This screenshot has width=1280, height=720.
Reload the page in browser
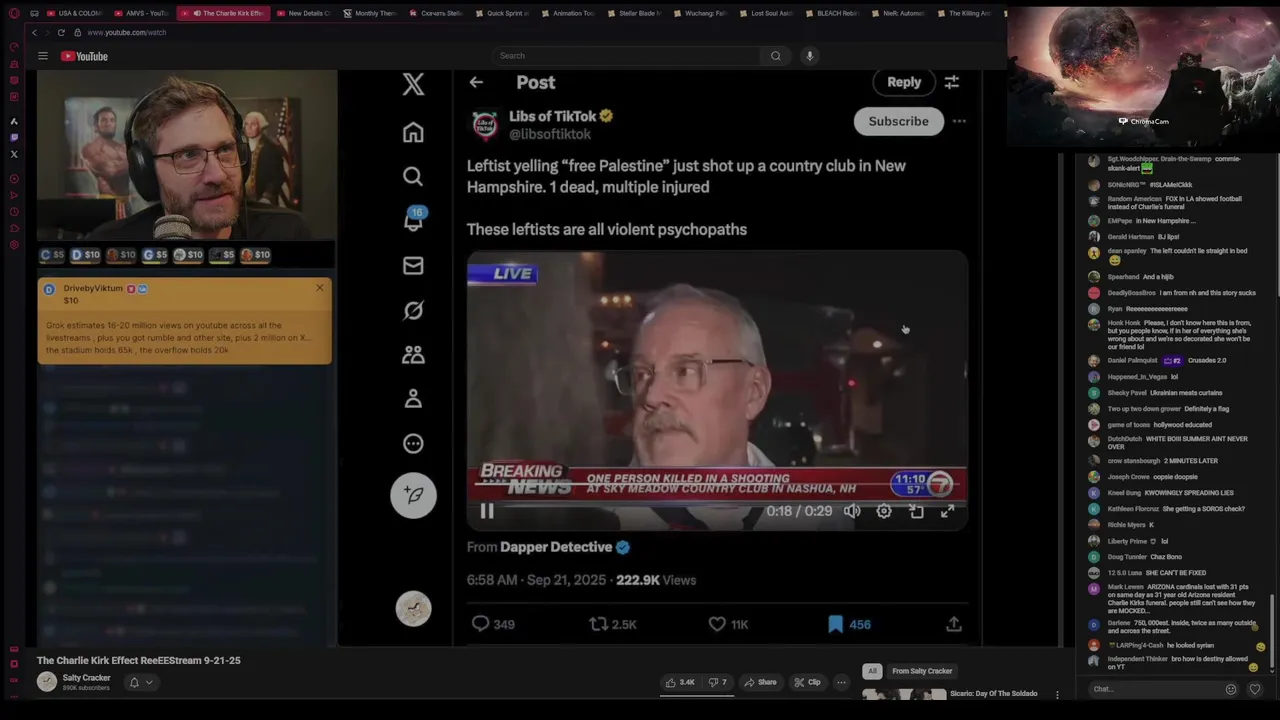pyautogui.click(x=61, y=32)
